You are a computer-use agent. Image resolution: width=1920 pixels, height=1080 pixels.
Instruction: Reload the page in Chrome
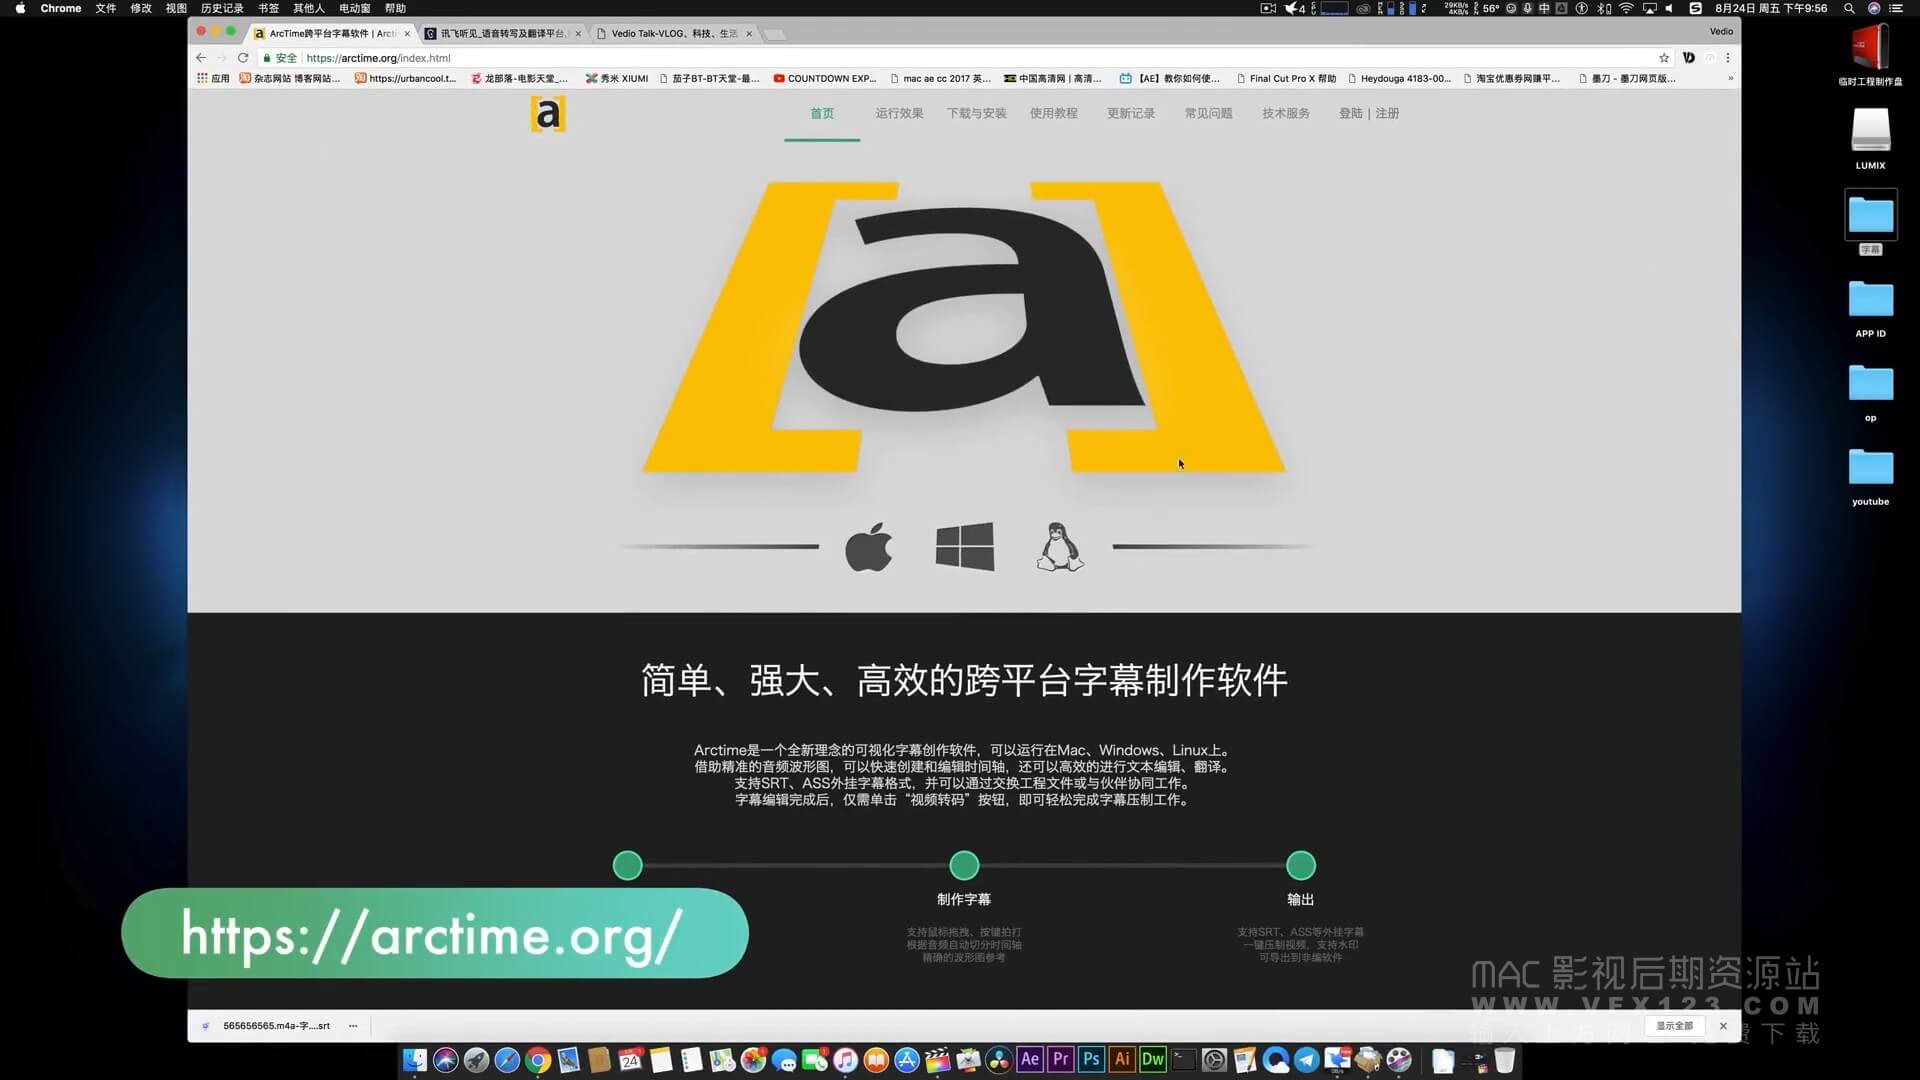tap(243, 58)
